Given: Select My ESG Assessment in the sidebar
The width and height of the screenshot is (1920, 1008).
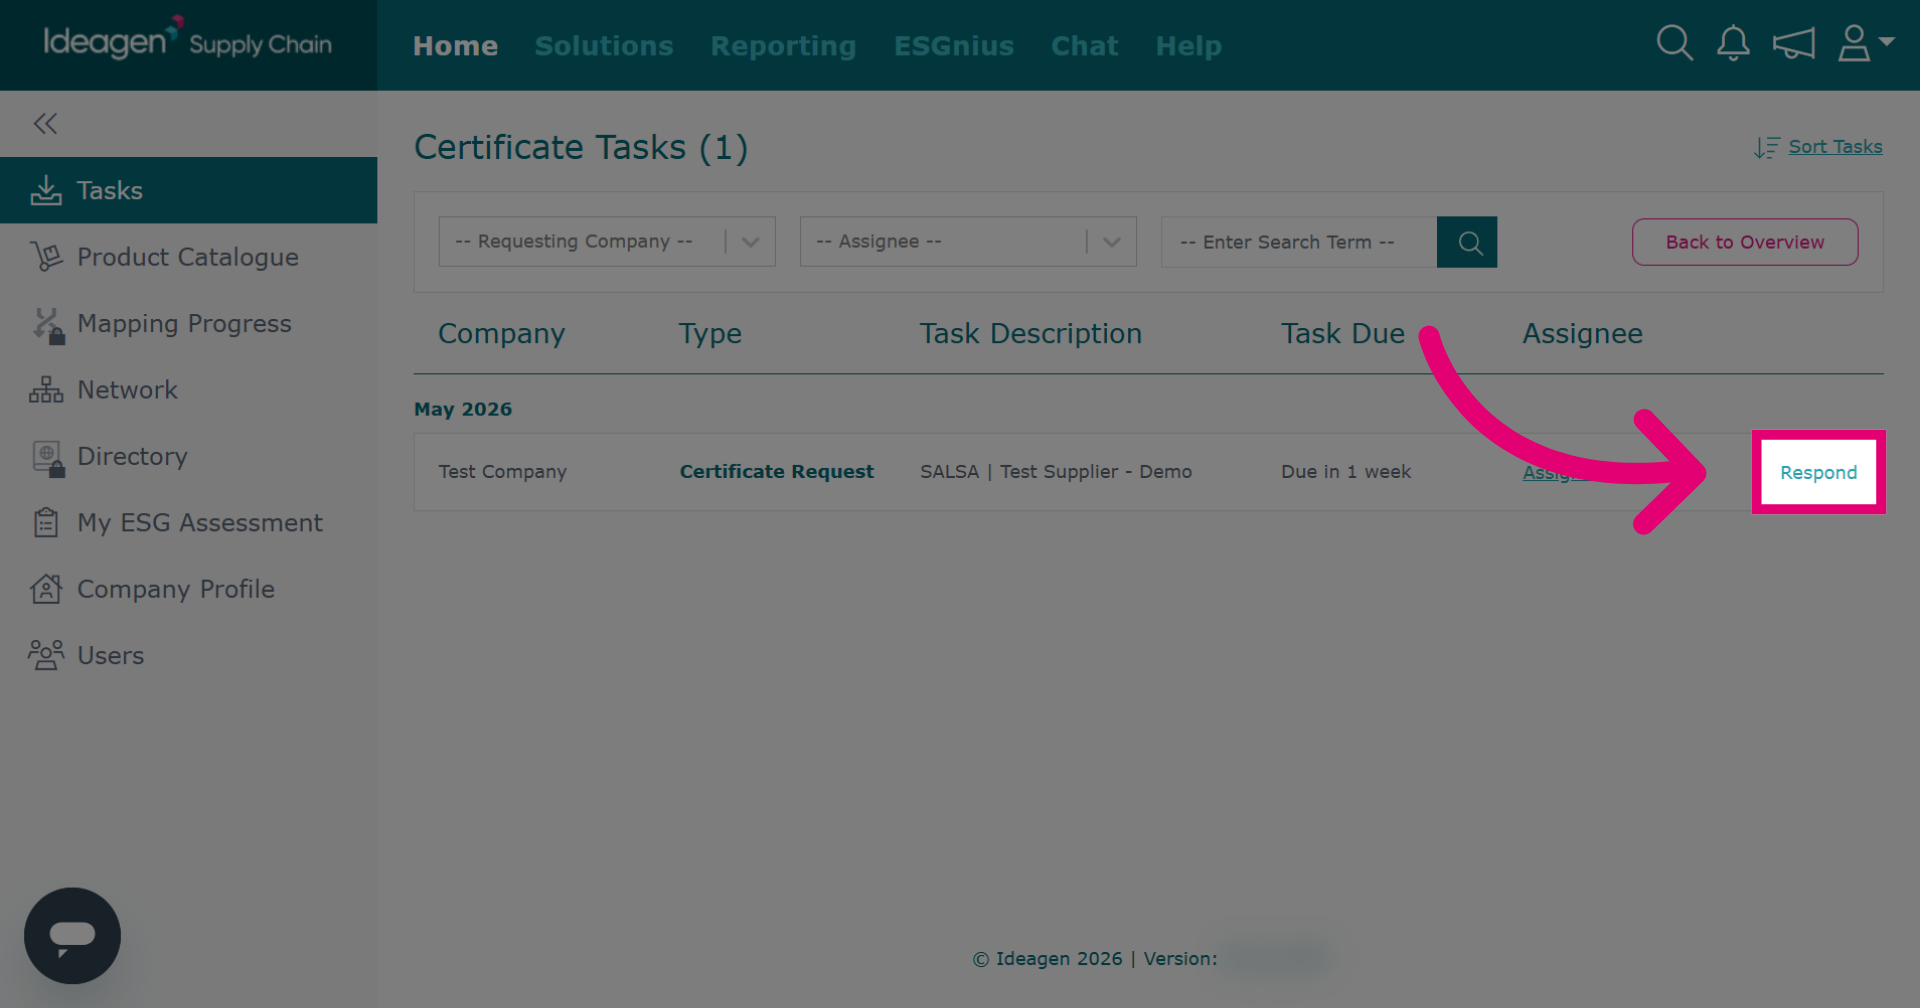Looking at the screenshot, I should tap(188, 523).
